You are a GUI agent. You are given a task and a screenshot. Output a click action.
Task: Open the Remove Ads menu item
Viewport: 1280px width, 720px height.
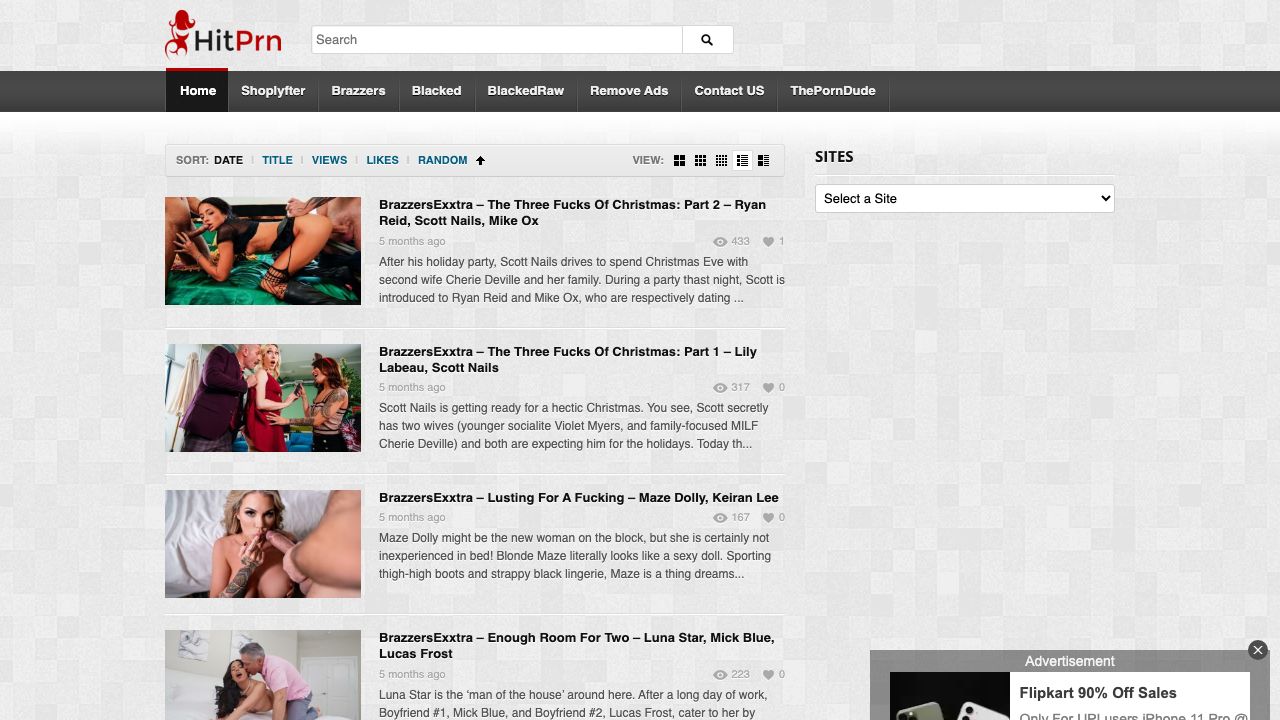(x=629, y=91)
